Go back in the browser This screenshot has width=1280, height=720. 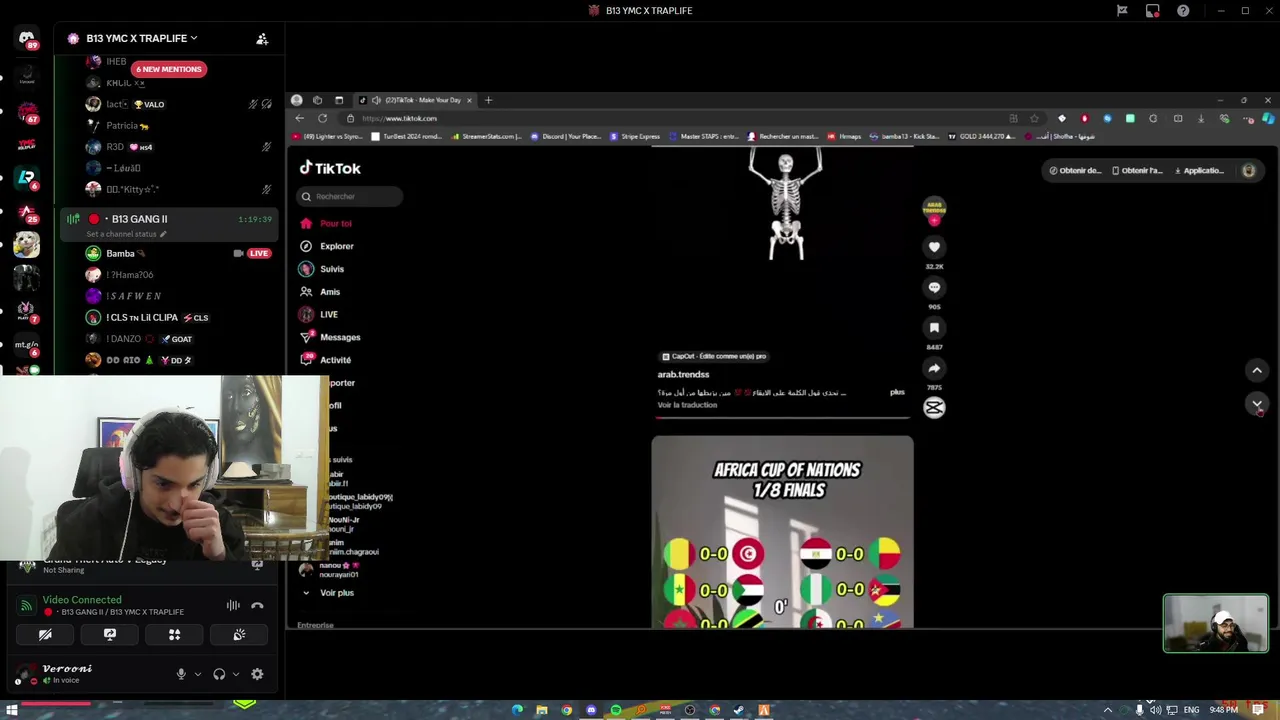299,118
